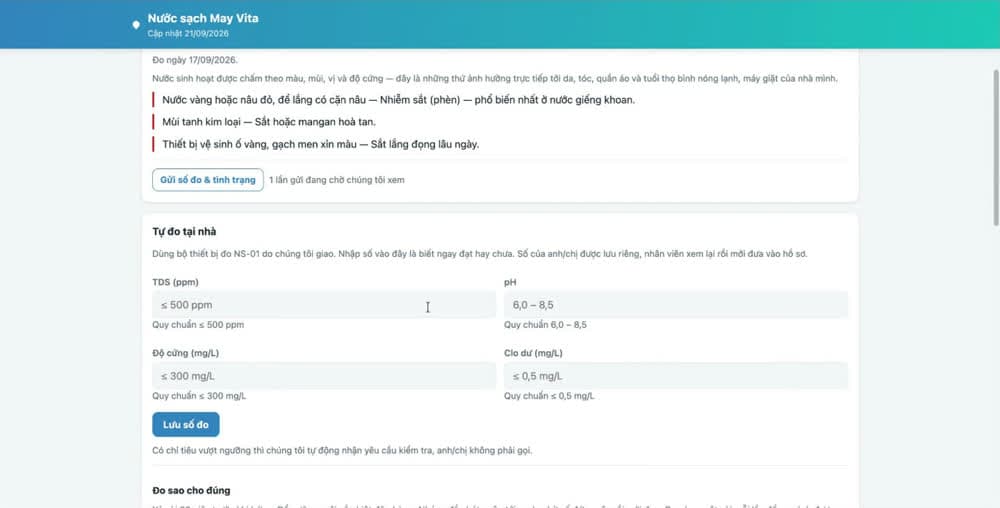The height and width of the screenshot is (508, 1000).
Task: Click the water drop logo icon
Action: 136,25
